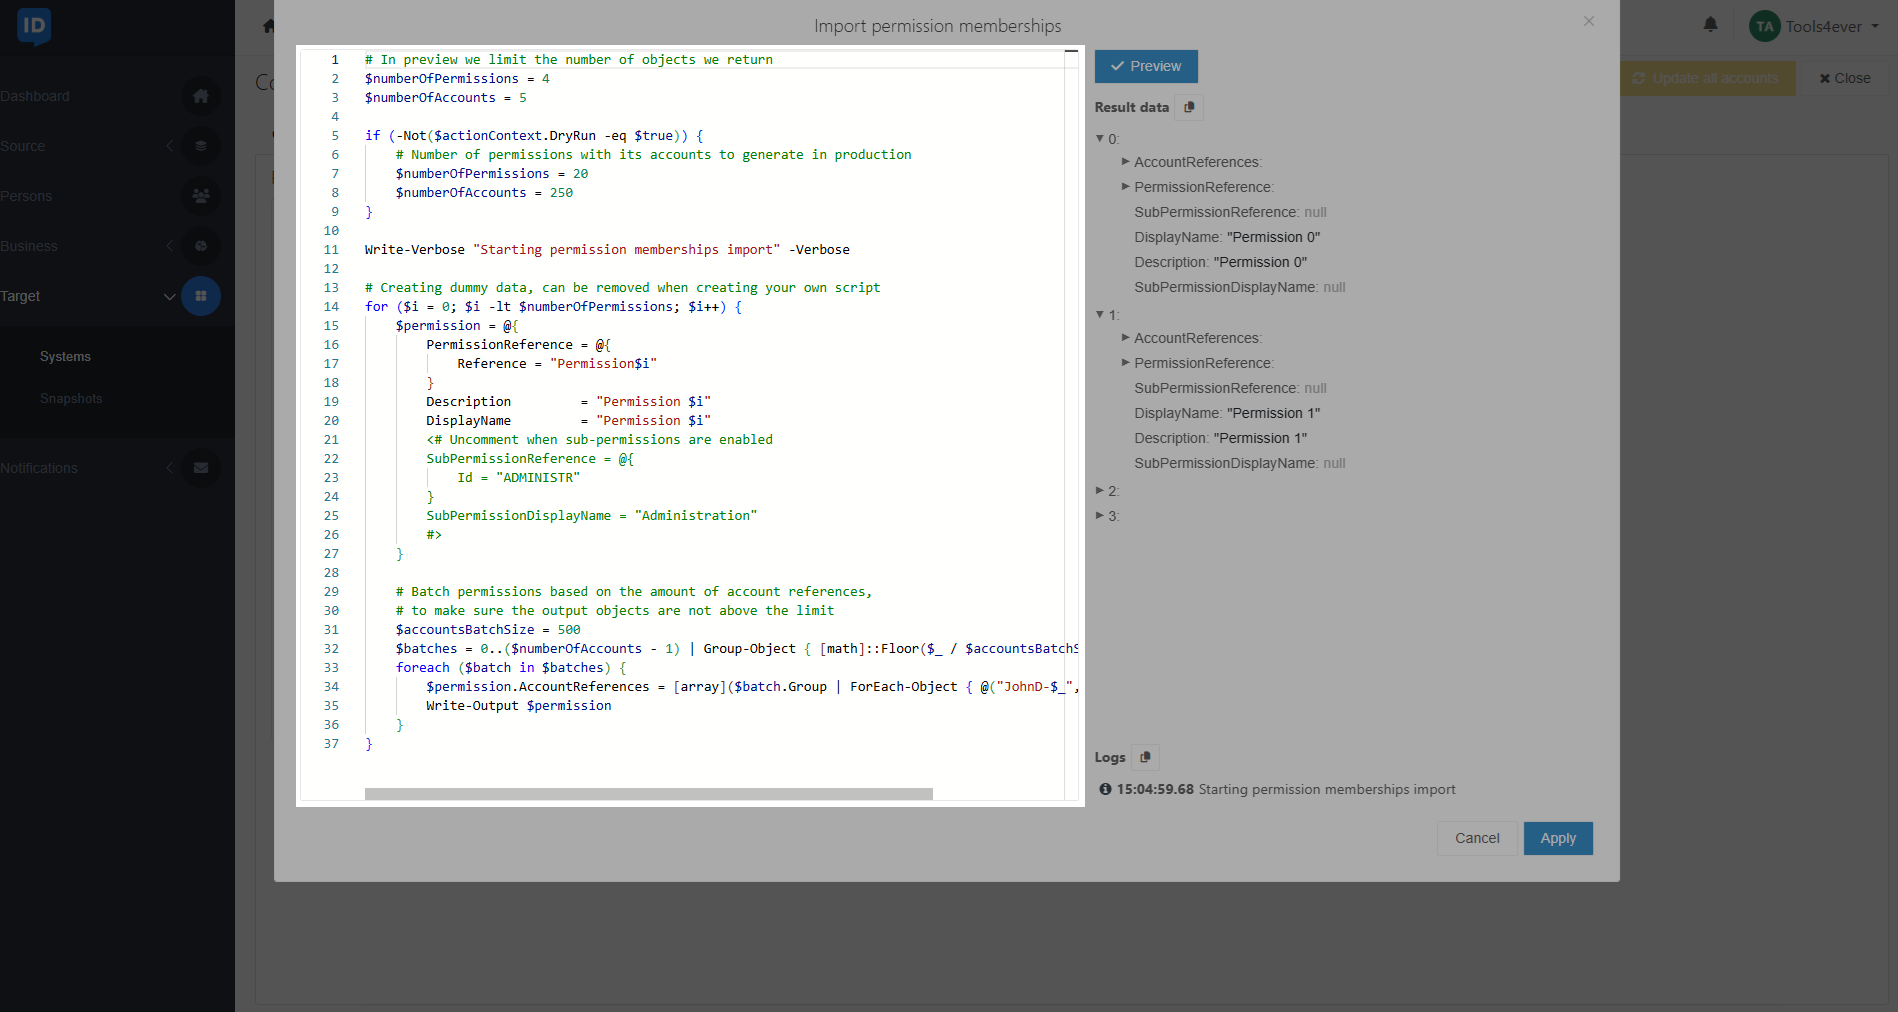This screenshot has width=1898, height=1012.
Task: Click the Business sidebar icon
Action: coord(201,246)
